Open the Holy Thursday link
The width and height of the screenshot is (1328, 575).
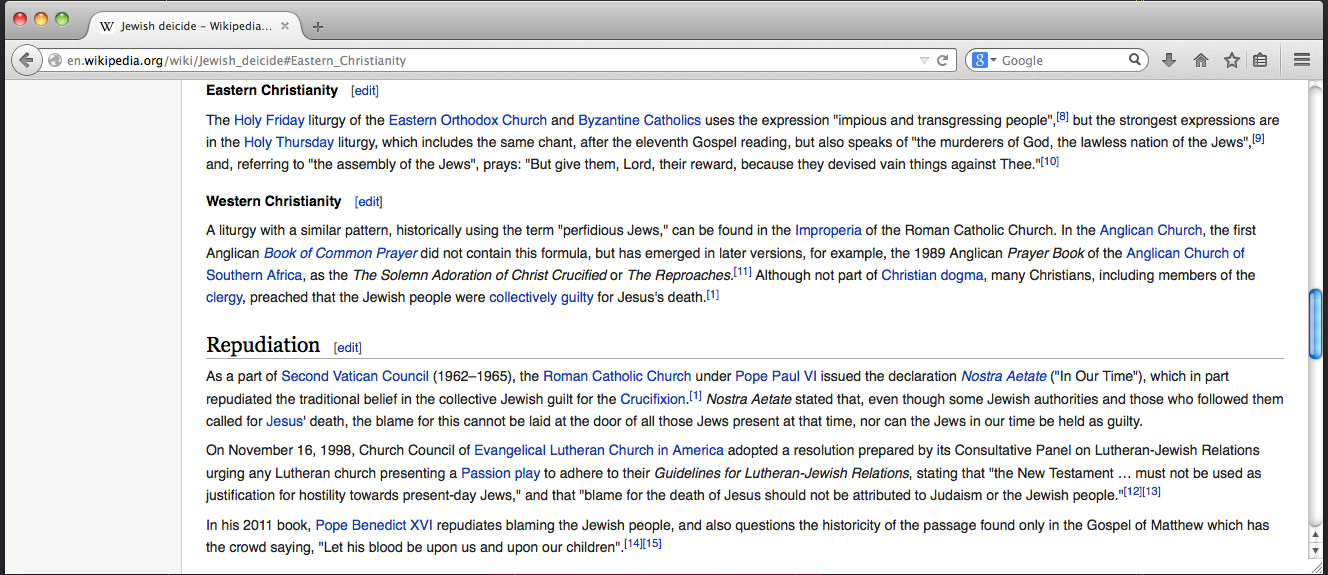click(289, 142)
